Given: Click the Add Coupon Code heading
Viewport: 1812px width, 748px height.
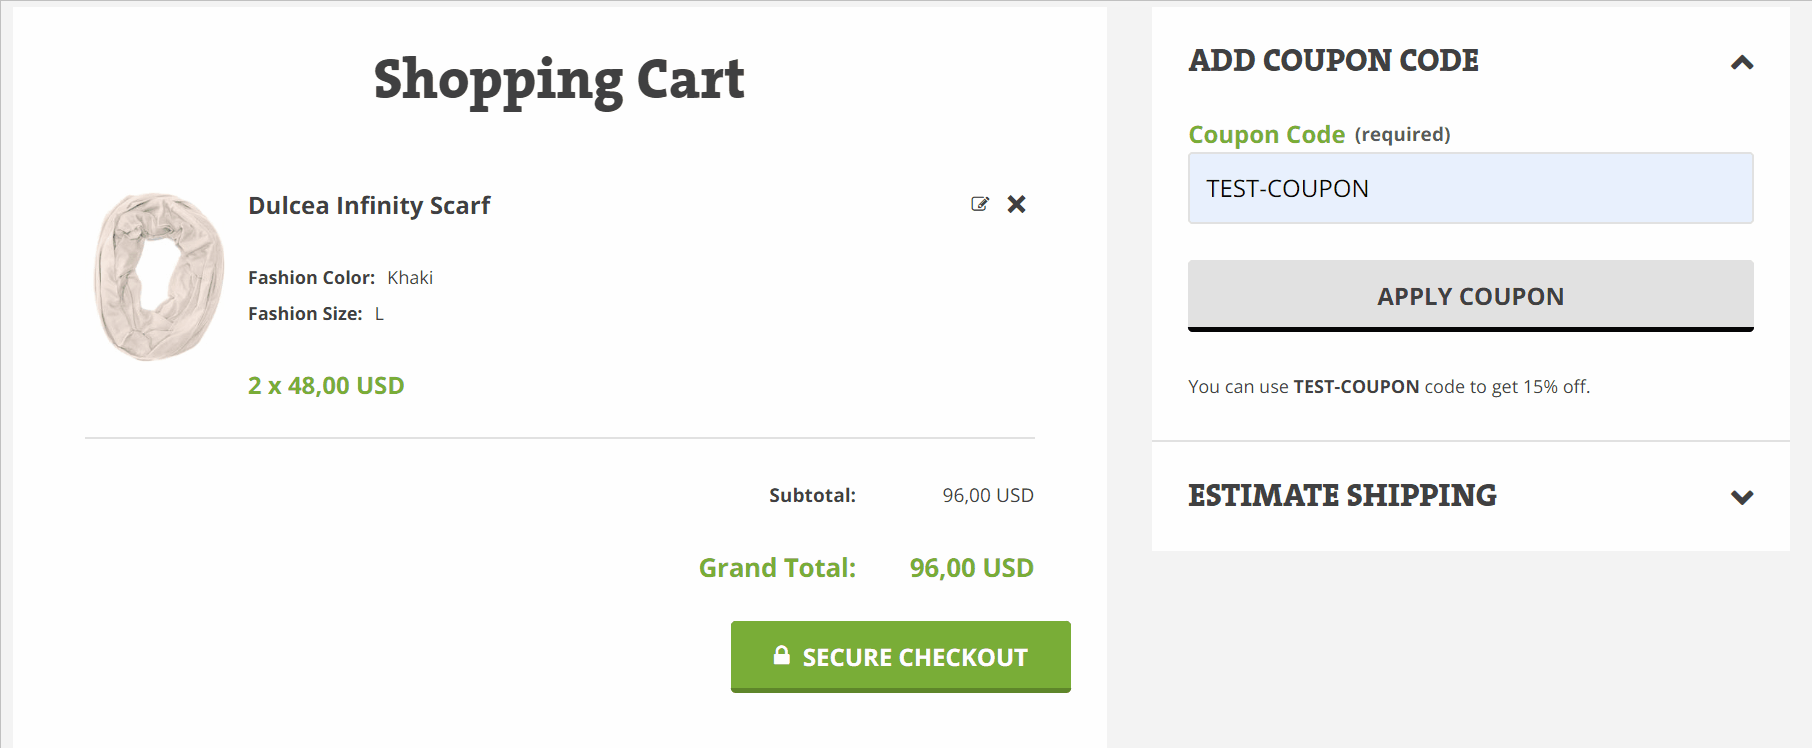Looking at the screenshot, I should (1333, 60).
